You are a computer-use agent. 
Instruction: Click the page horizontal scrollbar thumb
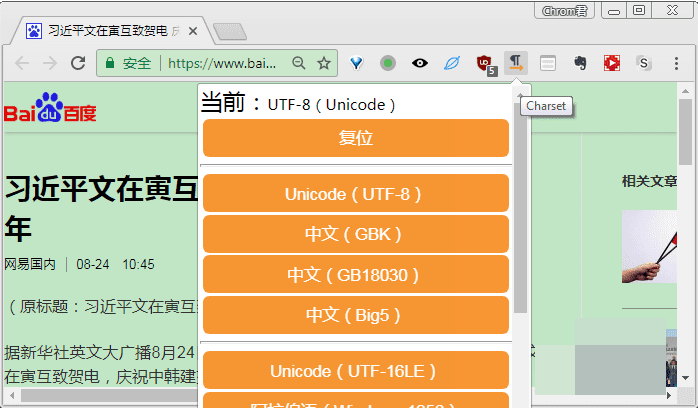tap(109, 395)
